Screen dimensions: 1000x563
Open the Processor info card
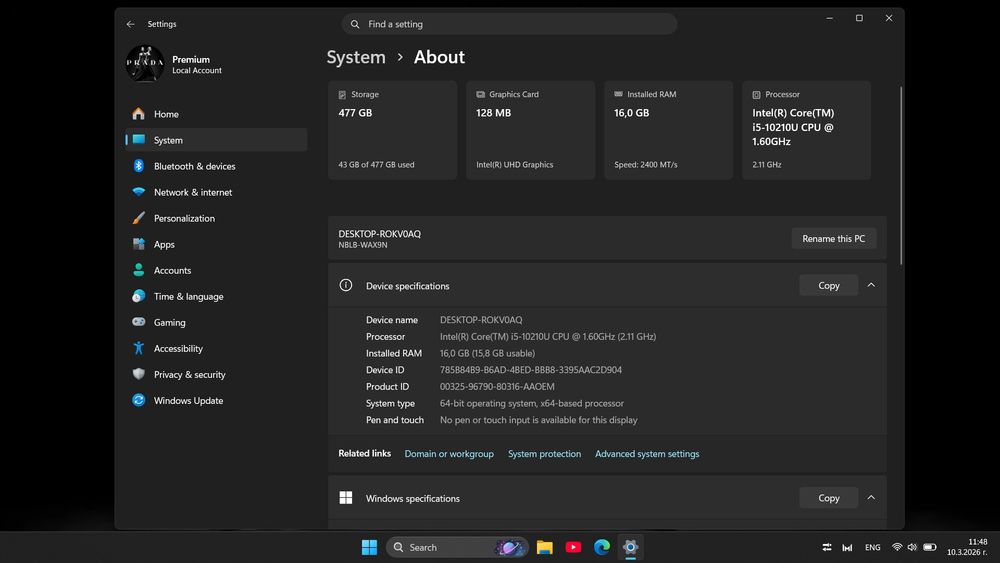click(806, 130)
